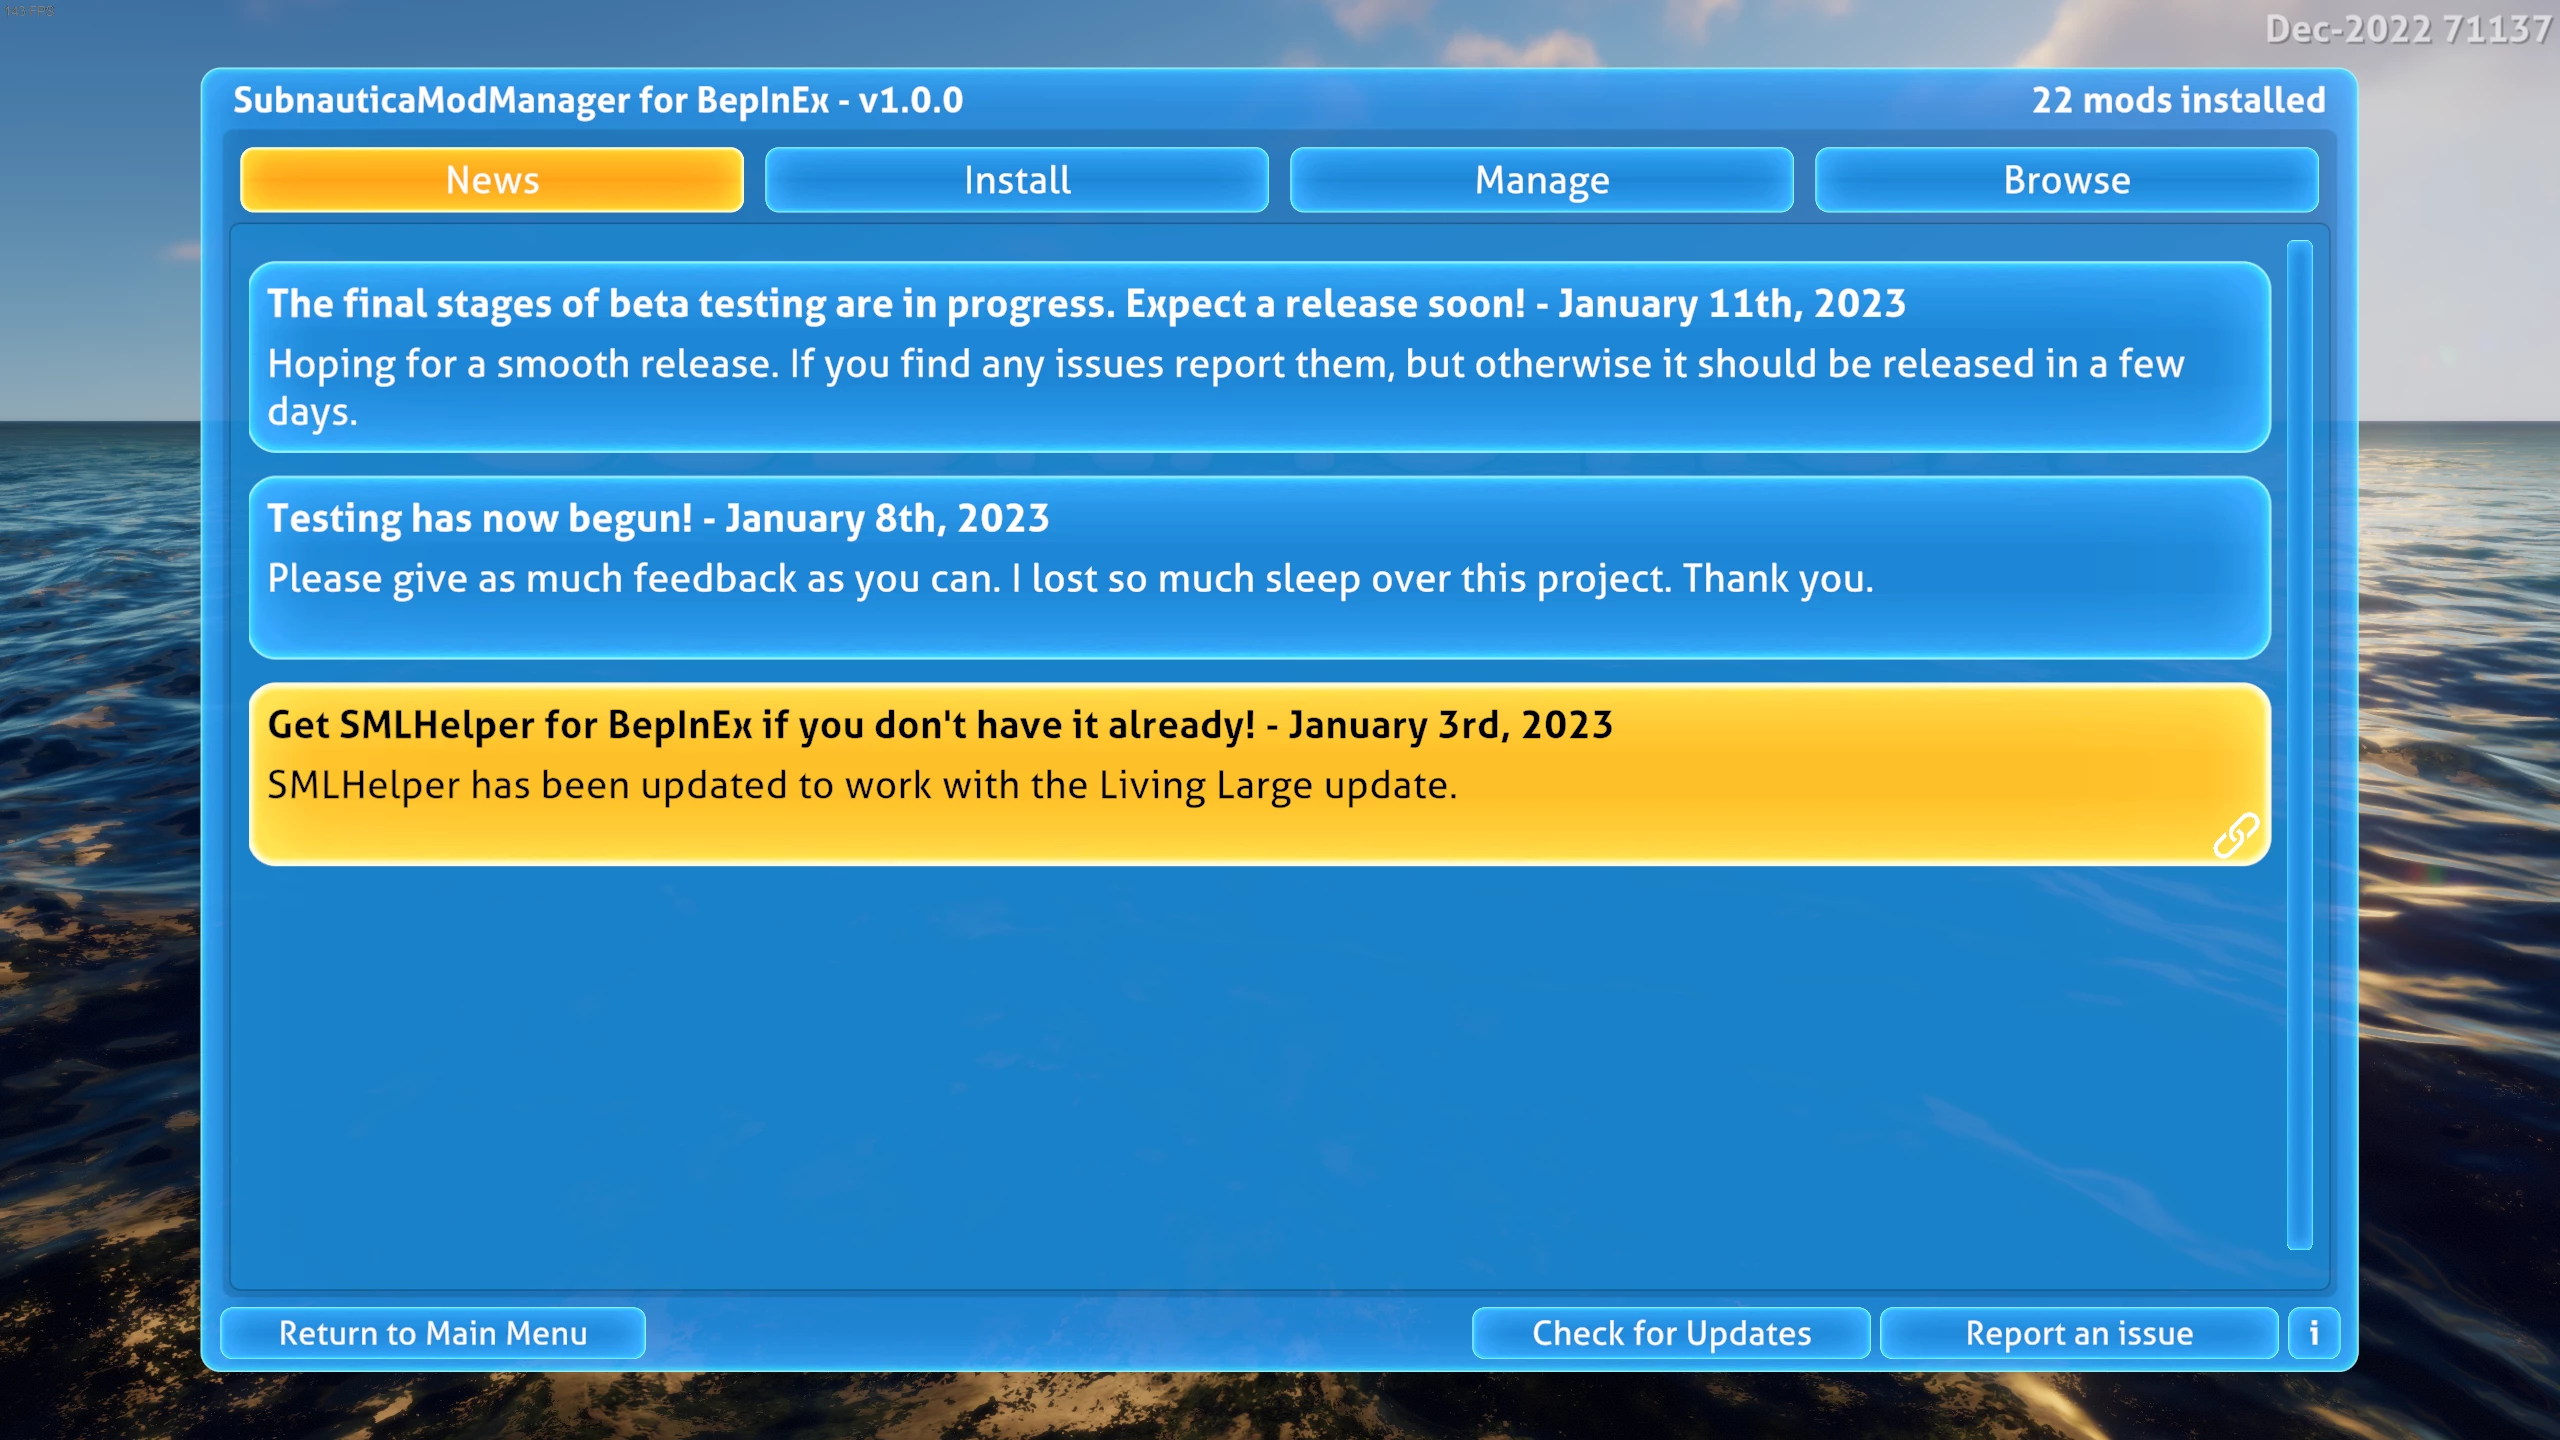Click the "Dec-2022 71137" build label
The height and width of the screenshot is (1440, 2560).
pyautogui.click(x=2408, y=29)
